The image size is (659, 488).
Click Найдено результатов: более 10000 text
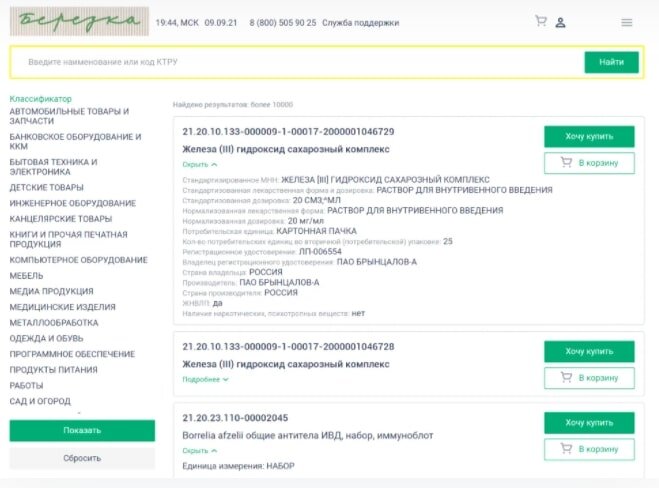click(233, 105)
